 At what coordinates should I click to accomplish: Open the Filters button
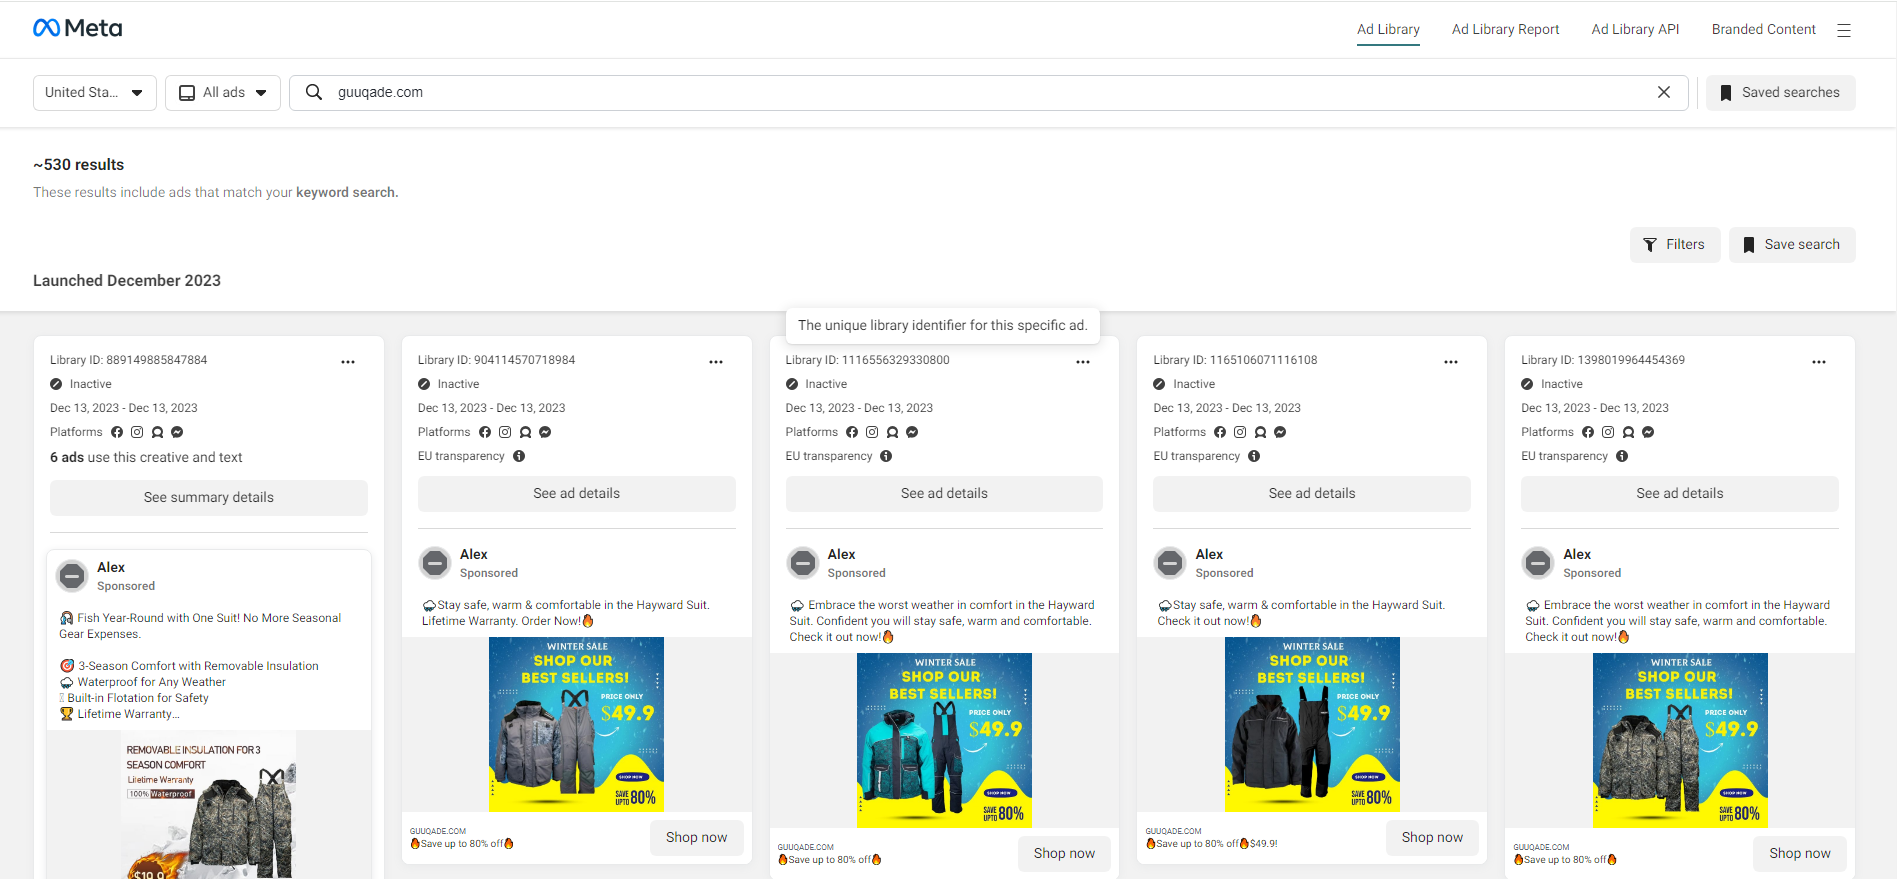[1675, 244]
